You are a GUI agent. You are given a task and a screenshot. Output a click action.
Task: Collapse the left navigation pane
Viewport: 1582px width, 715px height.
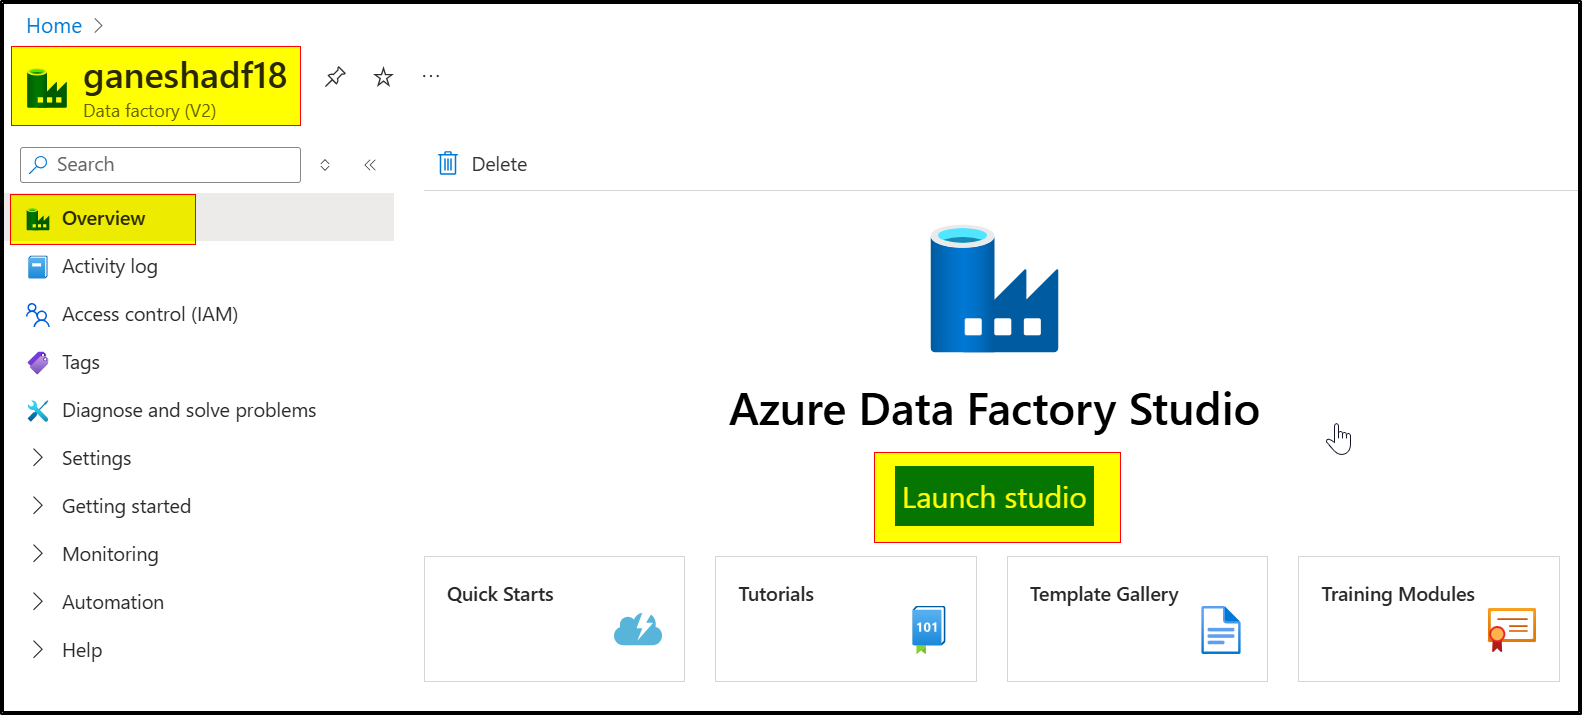point(370,164)
